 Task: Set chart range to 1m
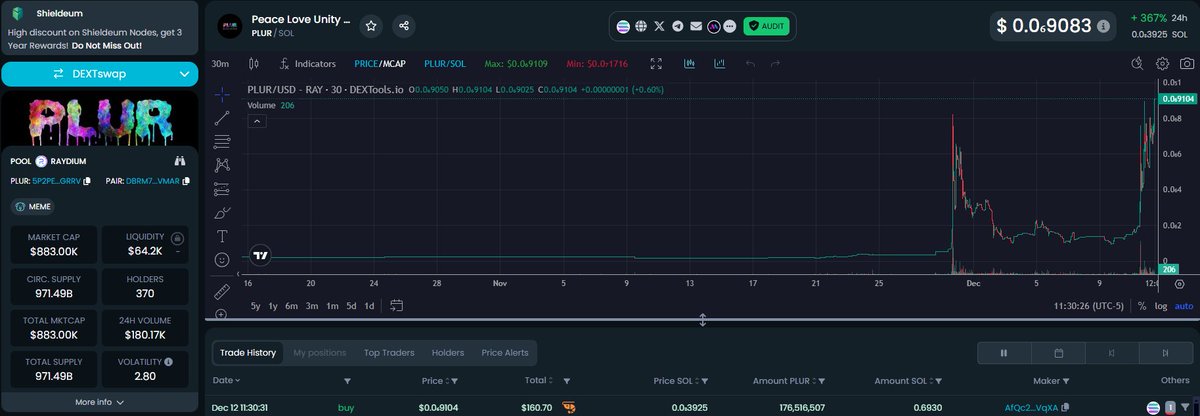(x=331, y=306)
